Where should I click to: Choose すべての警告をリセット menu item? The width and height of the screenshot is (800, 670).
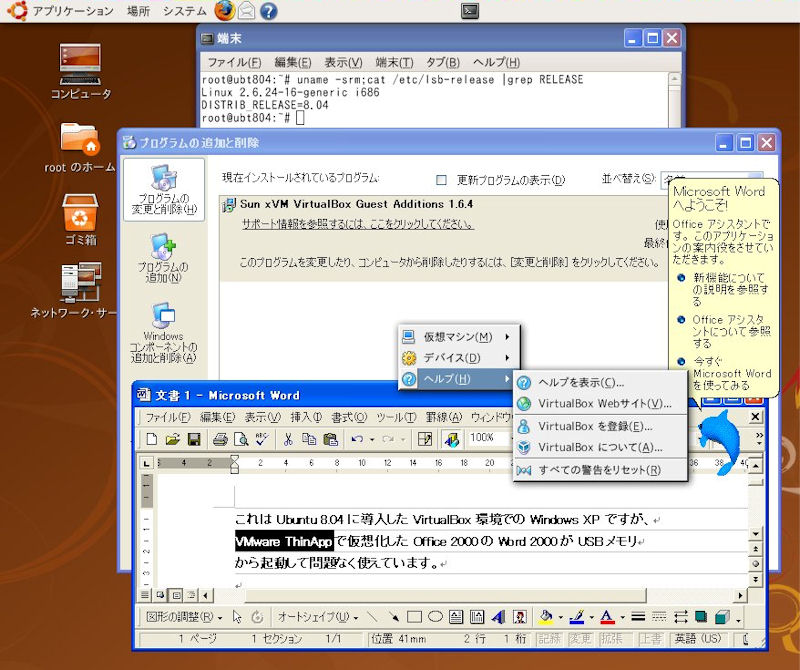click(600, 470)
